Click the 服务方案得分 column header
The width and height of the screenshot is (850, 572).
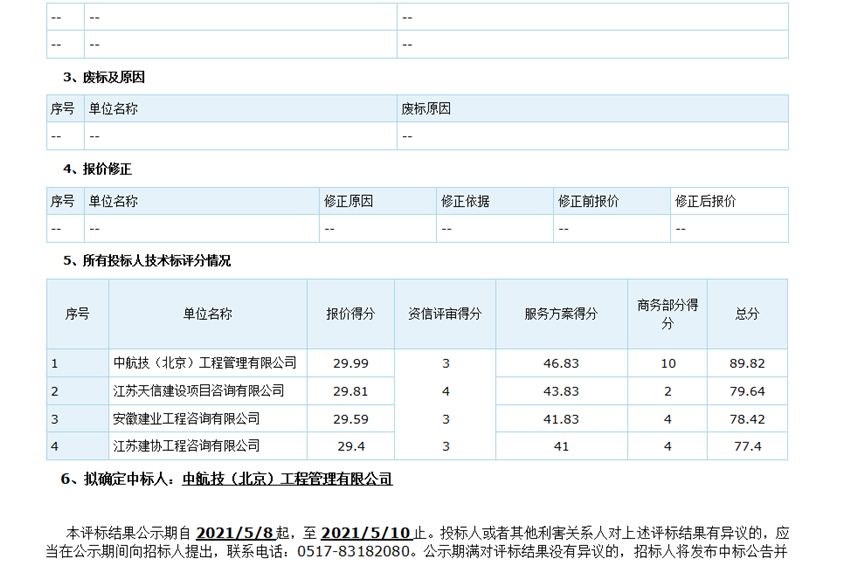(561, 314)
